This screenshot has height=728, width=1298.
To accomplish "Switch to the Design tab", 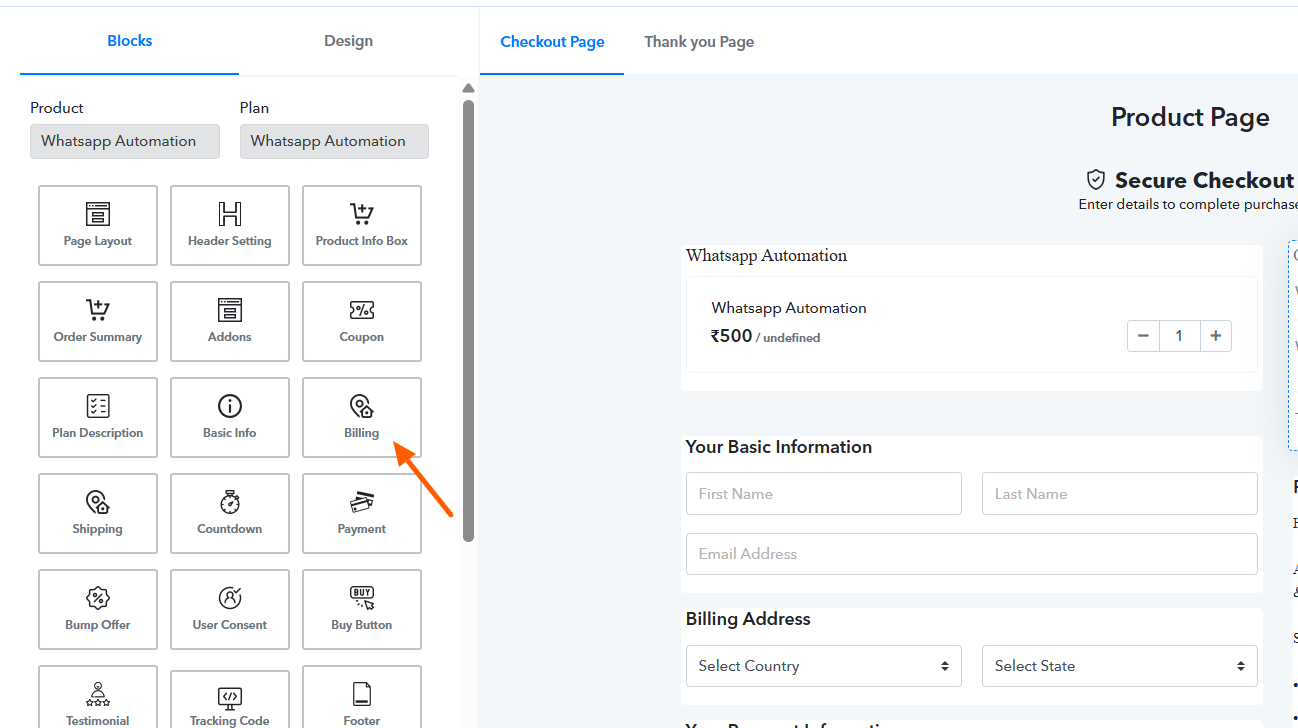I will (x=348, y=41).
